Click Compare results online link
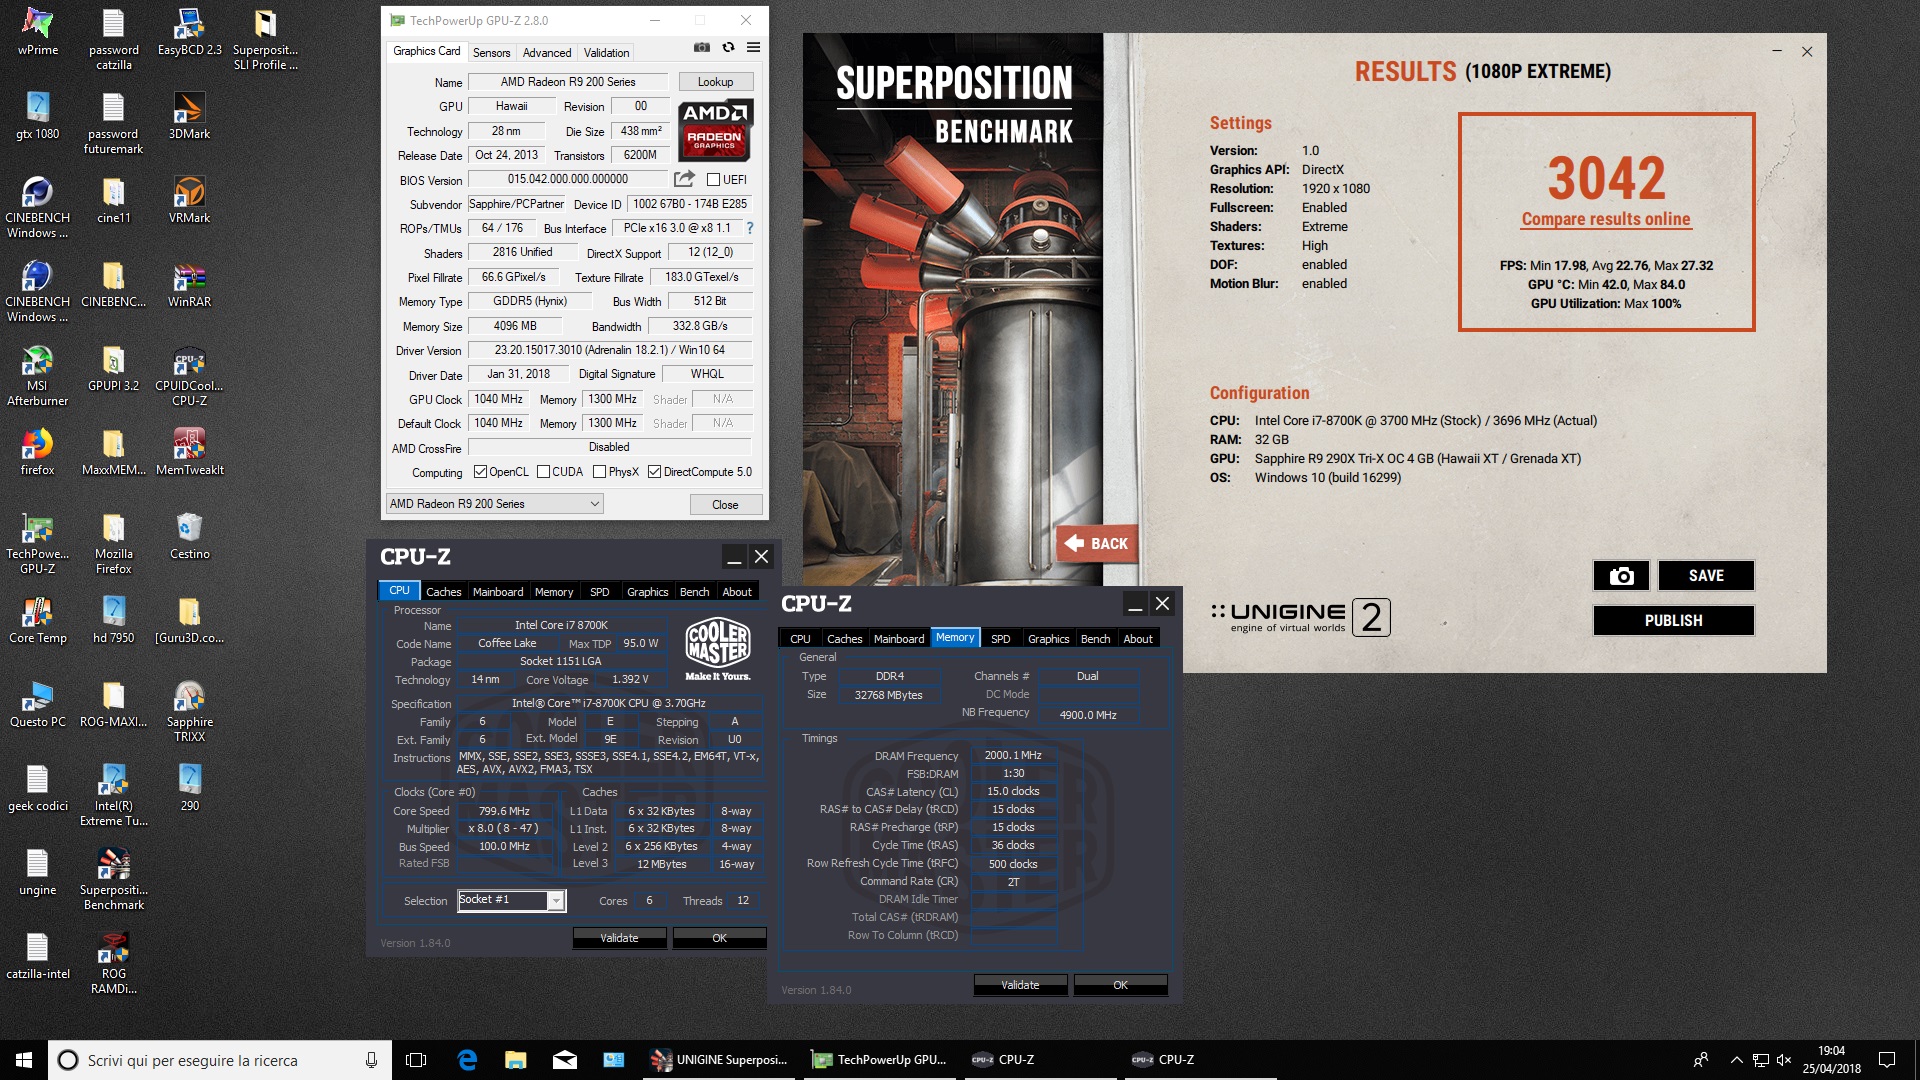 coord(1606,219)
